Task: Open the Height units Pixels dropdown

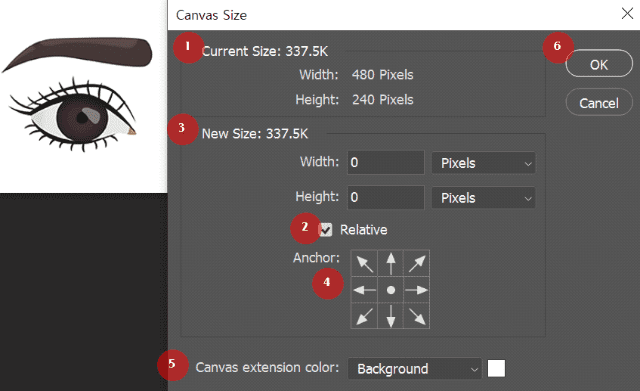Action: point(483,198)
